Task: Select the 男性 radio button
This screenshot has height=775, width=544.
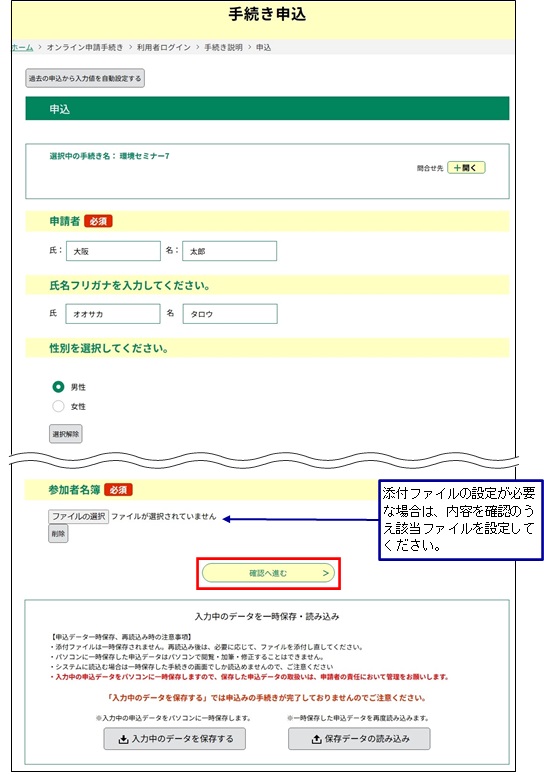Action: 58,387
